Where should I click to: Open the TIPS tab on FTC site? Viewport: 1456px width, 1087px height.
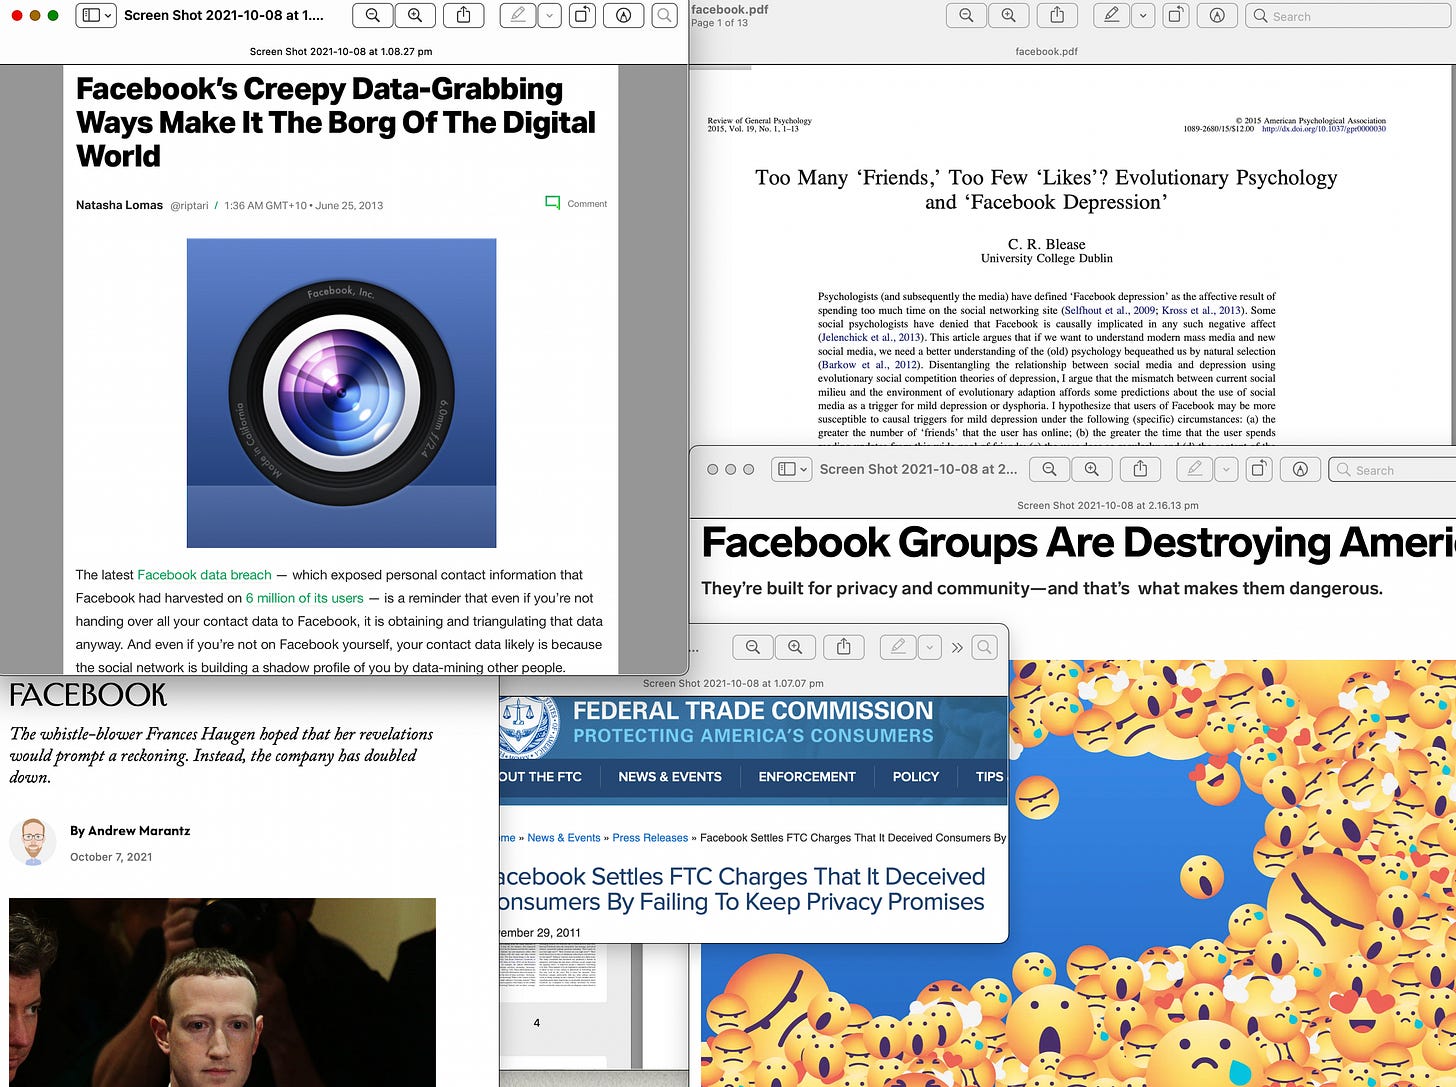pyautogui.click(x=990, y=777)
